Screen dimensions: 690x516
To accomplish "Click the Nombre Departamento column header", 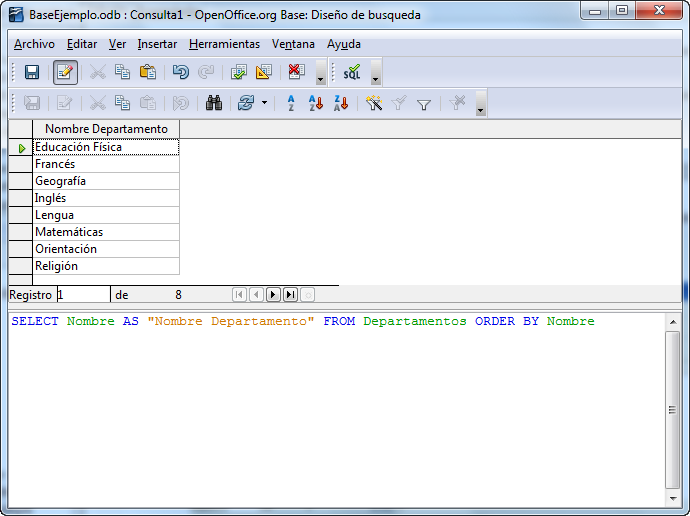I will click(106, 129).
